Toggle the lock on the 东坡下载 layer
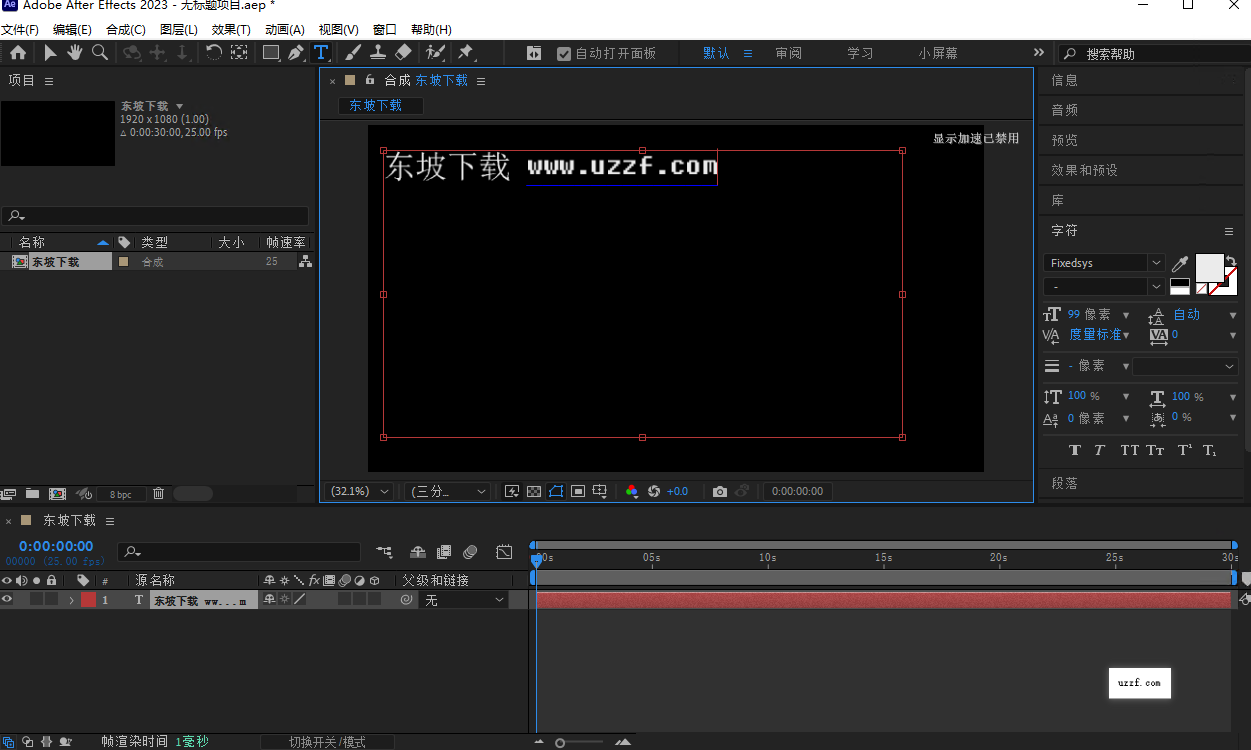Screen dimensions: 1251x750 [52, 599]
